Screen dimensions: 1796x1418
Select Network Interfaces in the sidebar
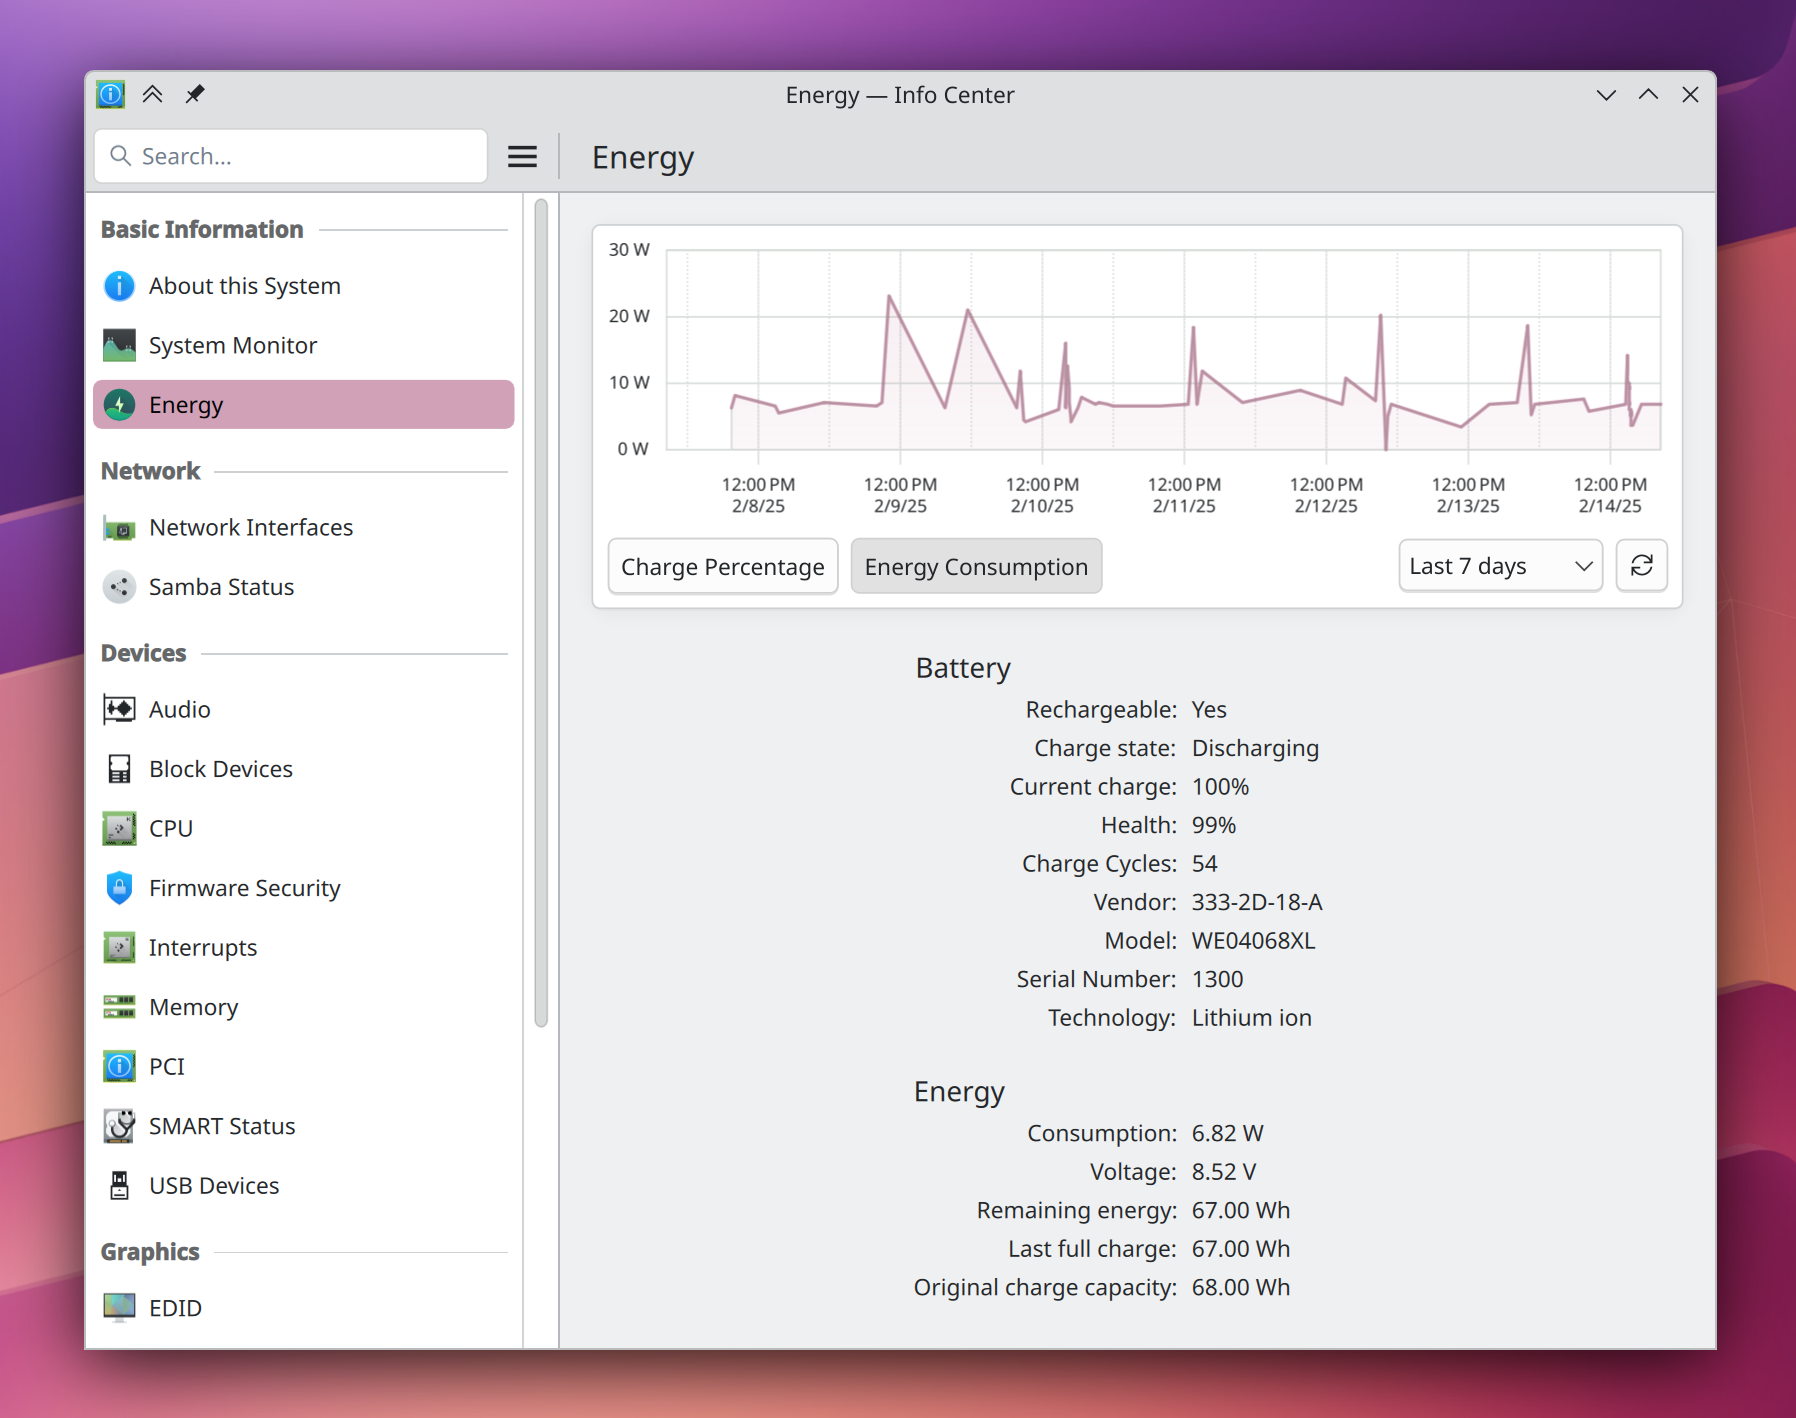pyautogui.click(x=250, y=527)
